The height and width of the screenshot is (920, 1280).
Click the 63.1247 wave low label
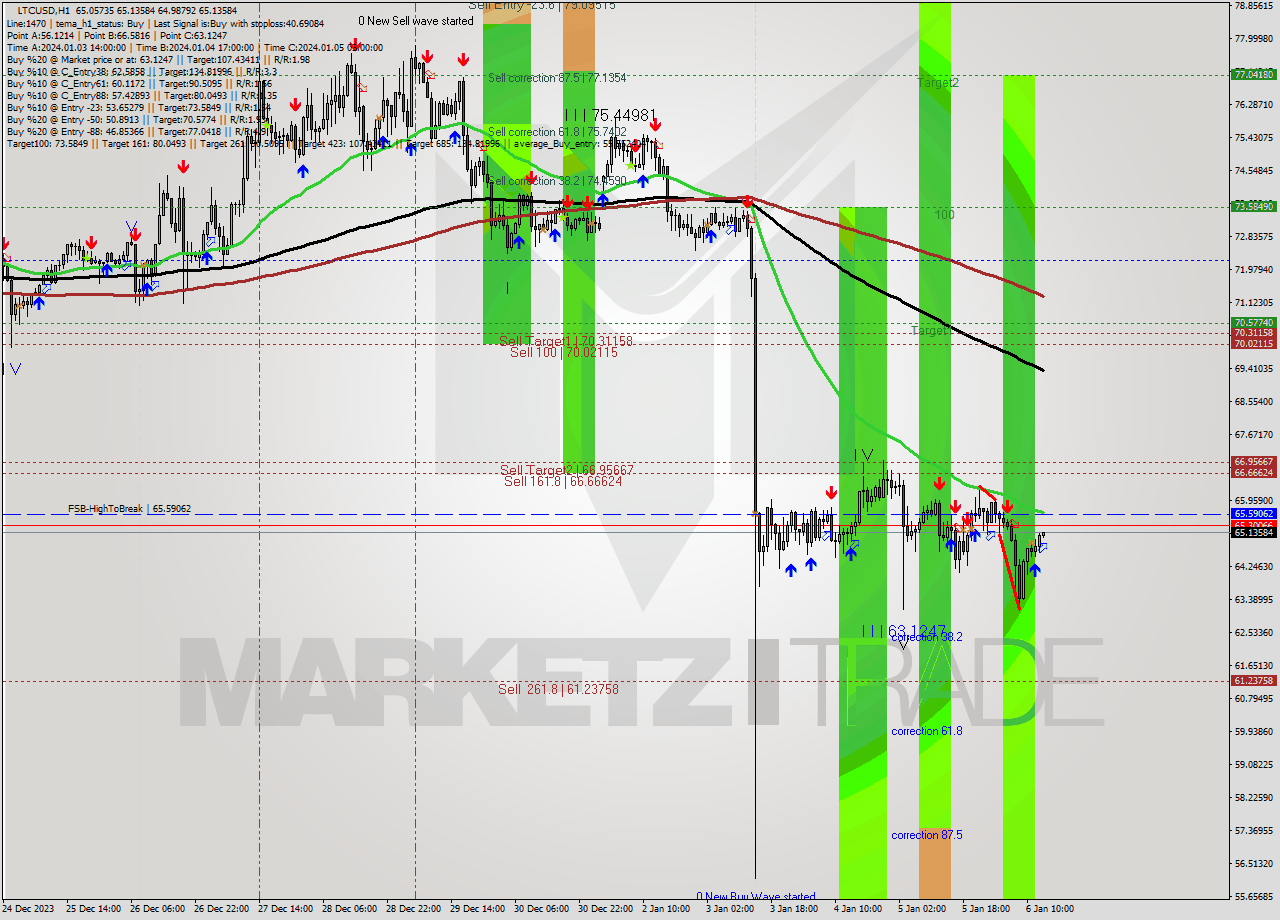(x=904, y=631)
